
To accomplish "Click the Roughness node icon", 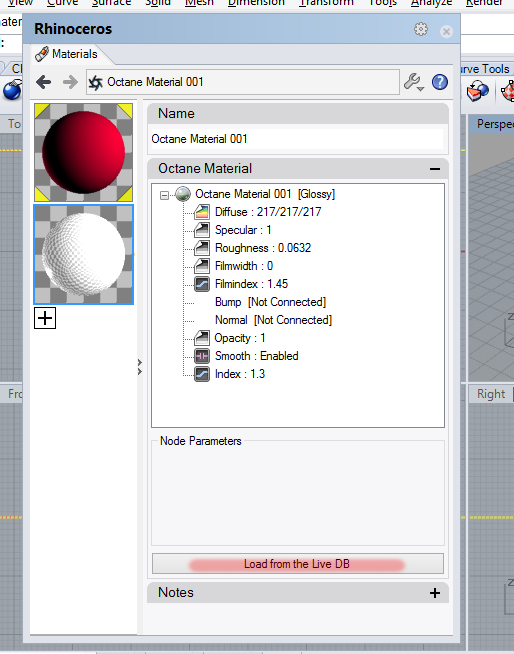I will (202, 248).
